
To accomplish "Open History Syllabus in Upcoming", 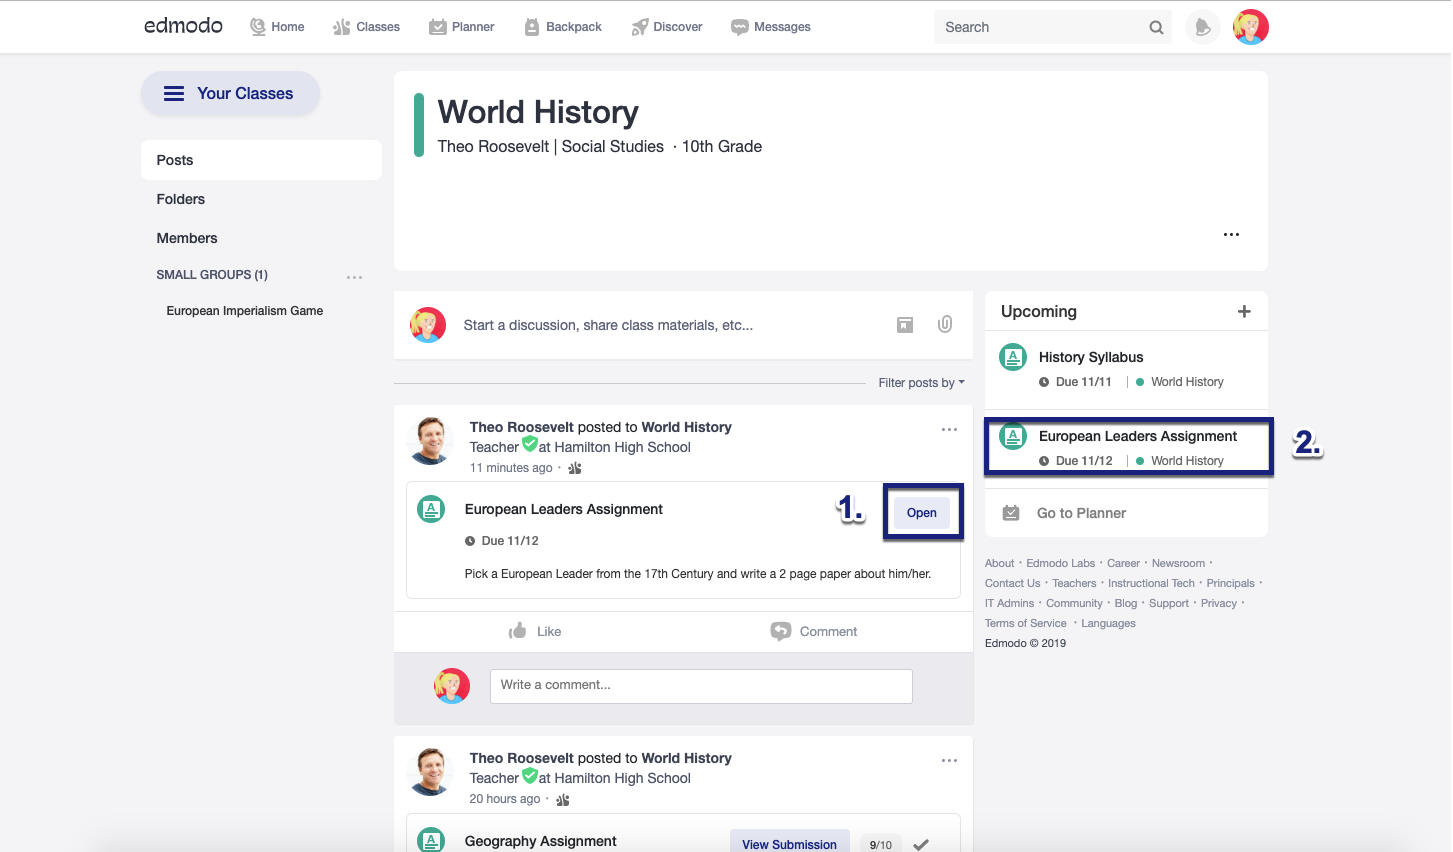I will coord(1091,357).
